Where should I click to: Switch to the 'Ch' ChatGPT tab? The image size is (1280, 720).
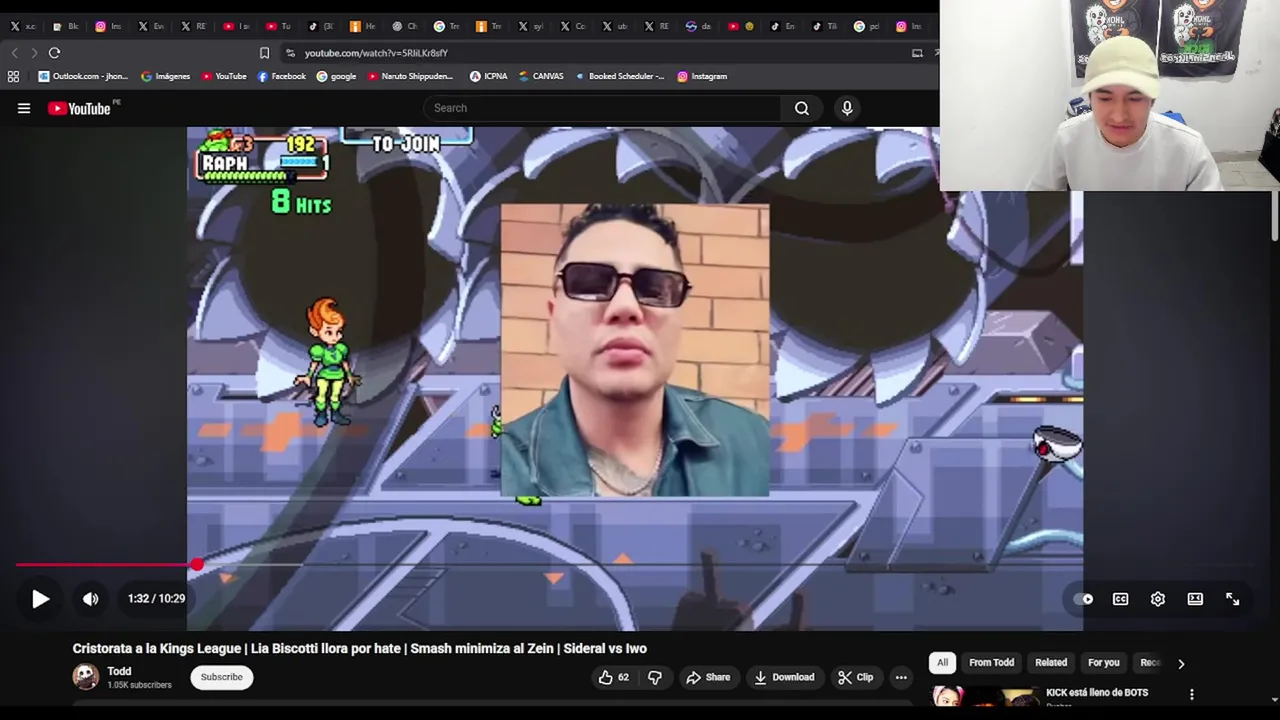[405, 26]
